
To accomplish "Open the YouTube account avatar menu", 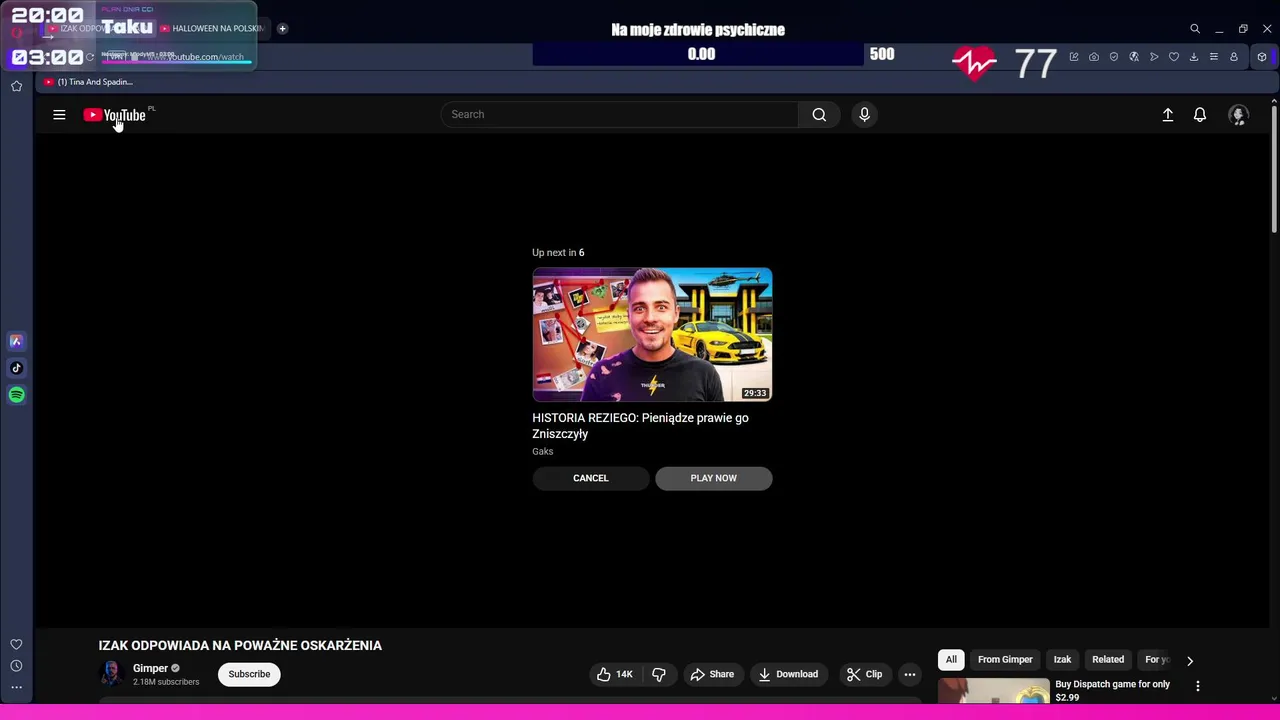I will [1238, 115].
